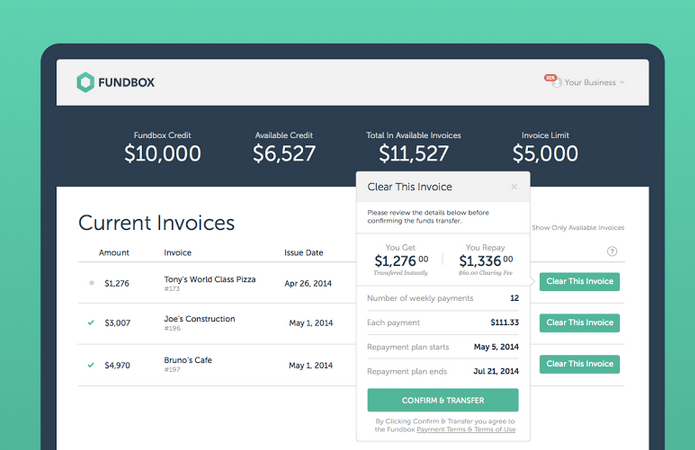Click the Repayment plan ends Jul 21, 2014 date
695x450 pixels.
tap(496, 371)
